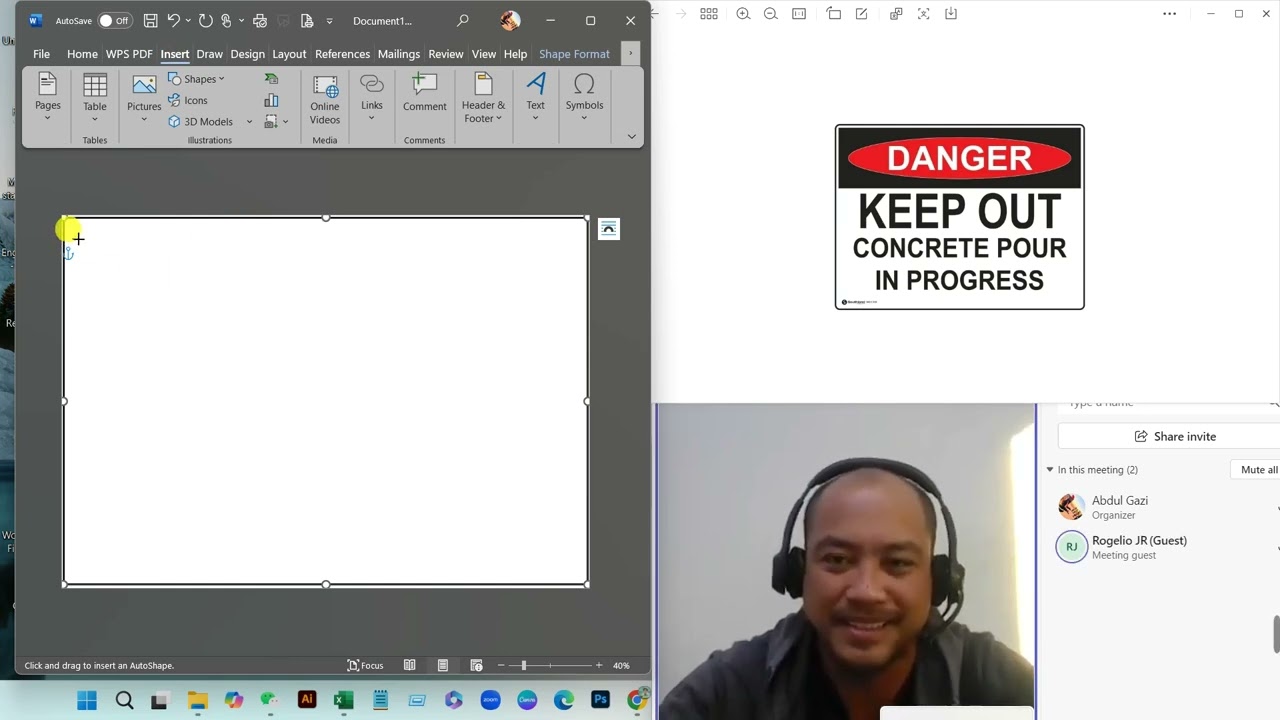Select participant Abdul Gazi
1280x720 pixels.
coord(1120,507)
